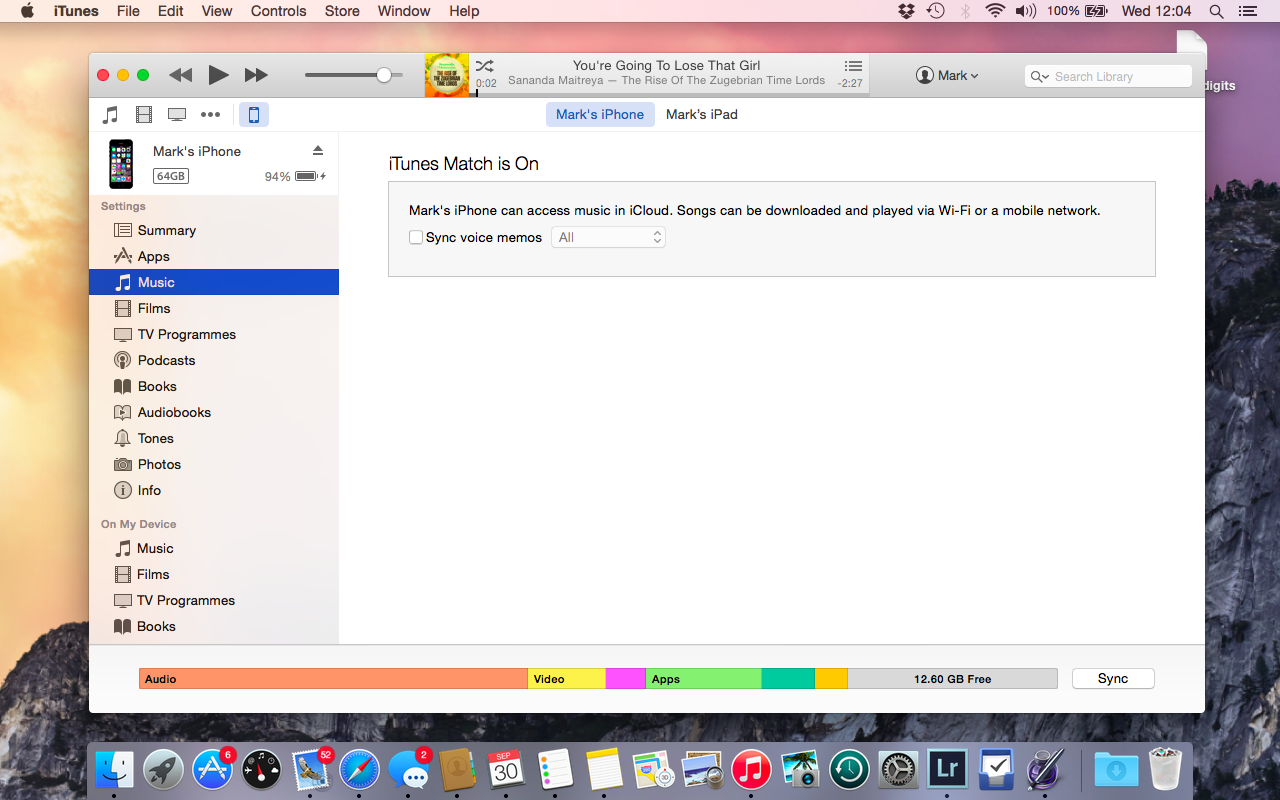
Task: Skip to previous track
Action: coord(180,75)
